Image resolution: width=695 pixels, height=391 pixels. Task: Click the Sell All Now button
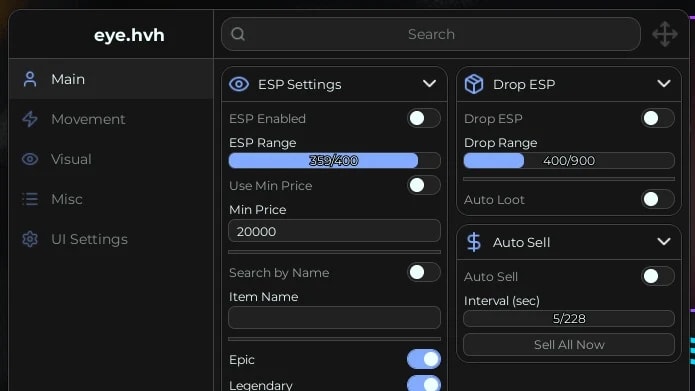click(x=569, y=344)
